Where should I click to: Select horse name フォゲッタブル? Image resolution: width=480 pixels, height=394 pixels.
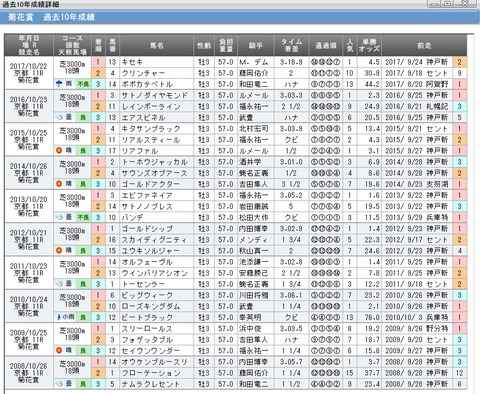pyautogui.click(x=147, y=340)
